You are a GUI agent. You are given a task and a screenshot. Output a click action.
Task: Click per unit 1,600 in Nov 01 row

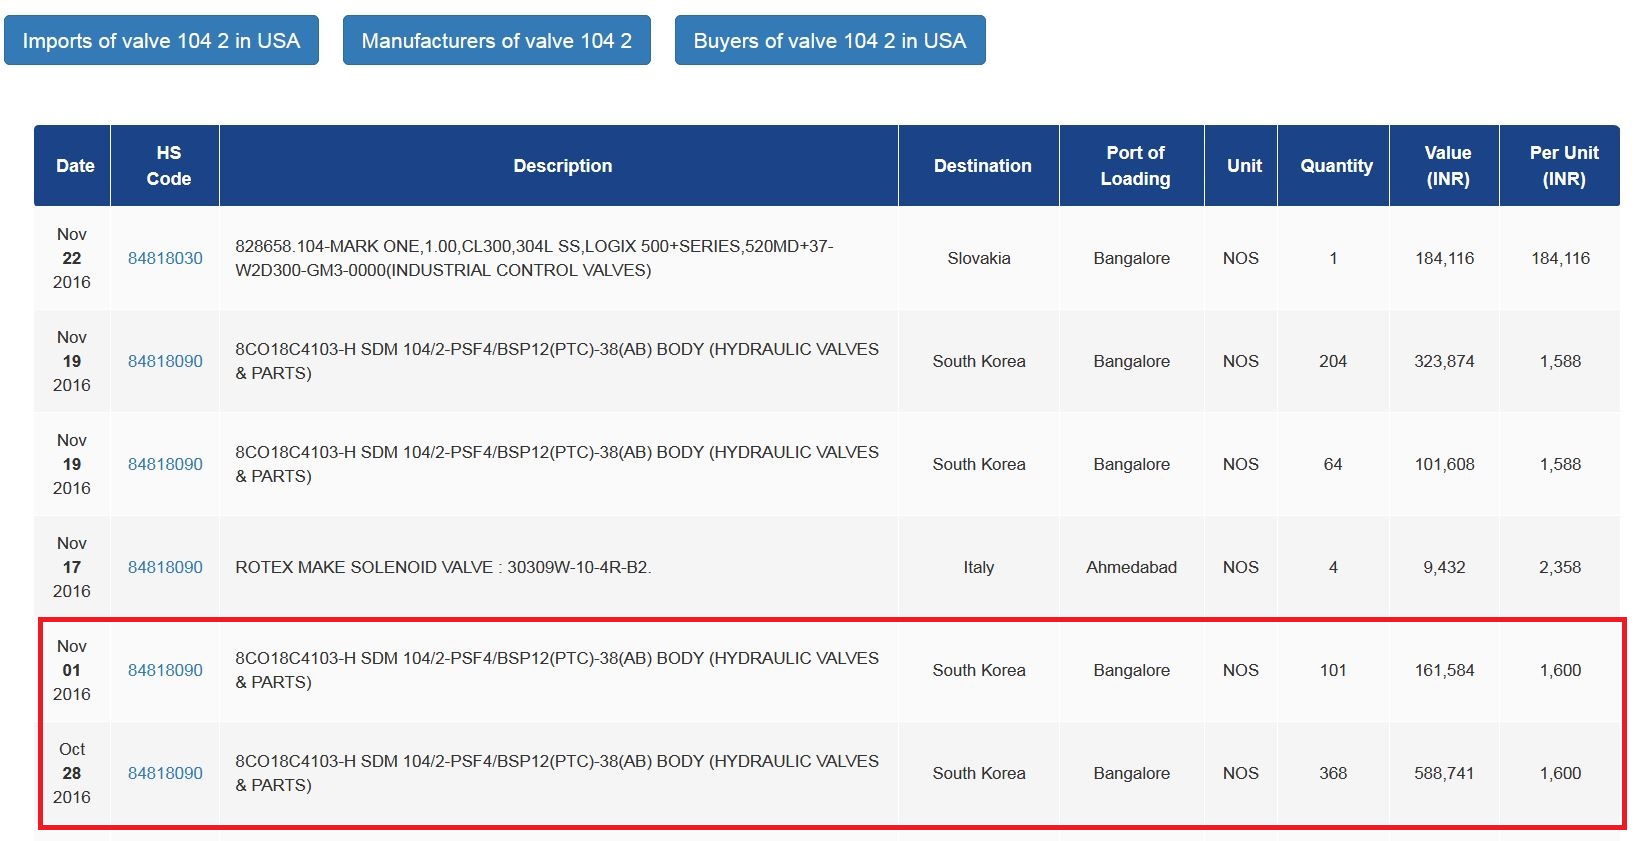1560,670
